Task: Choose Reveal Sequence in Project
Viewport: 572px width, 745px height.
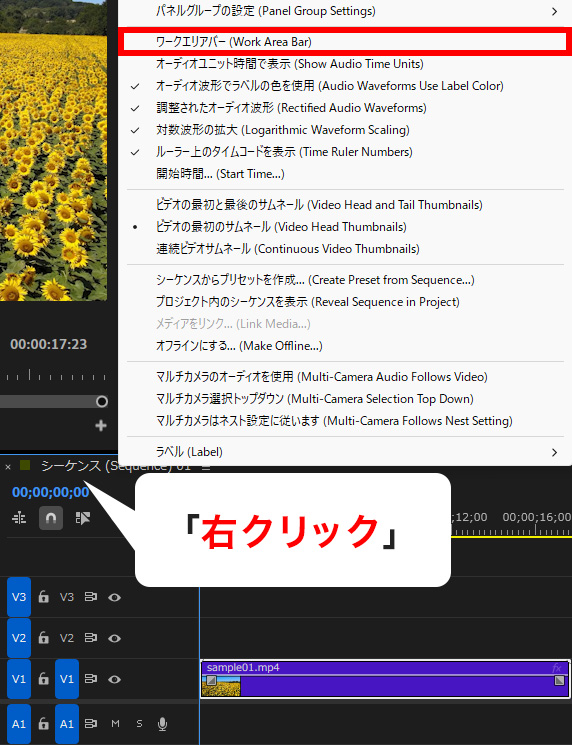Action: pyautogui.click(x=345, y=302)
